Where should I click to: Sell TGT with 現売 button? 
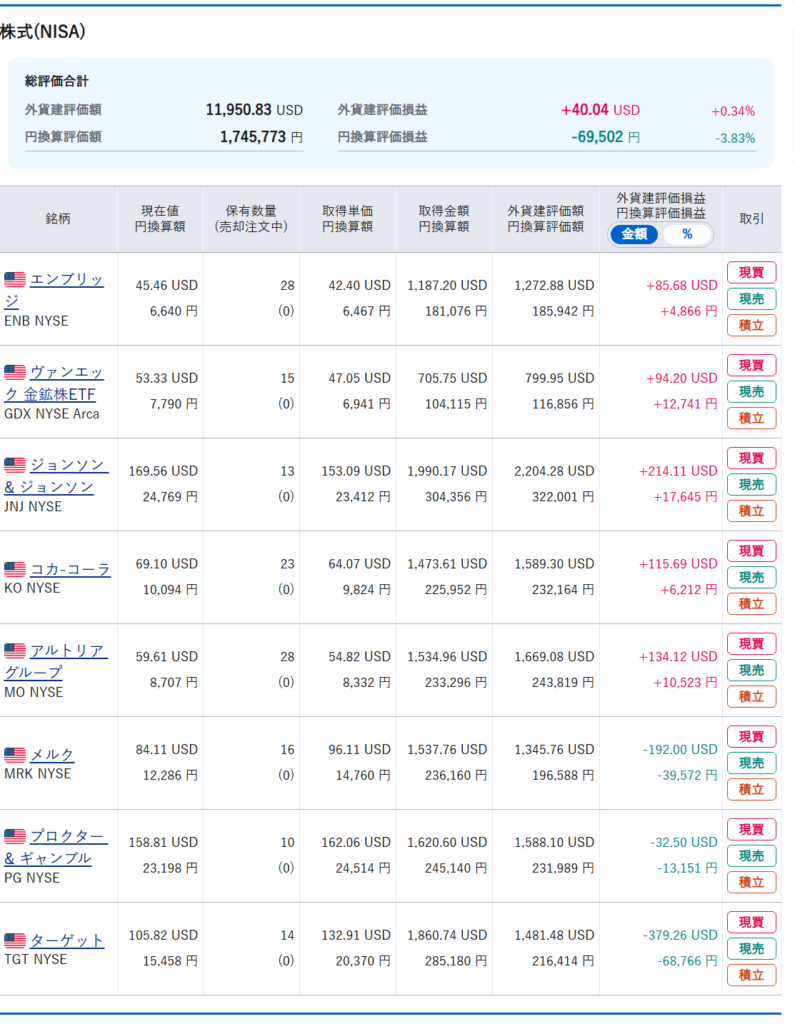tap(751, 948)
